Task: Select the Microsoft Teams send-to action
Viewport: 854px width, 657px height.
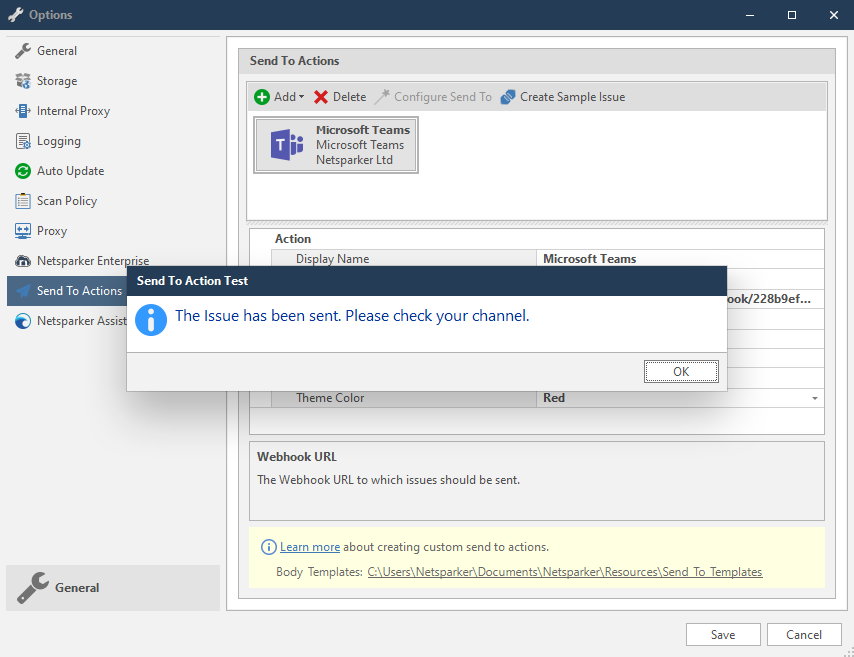Action: tap(335, 144)
